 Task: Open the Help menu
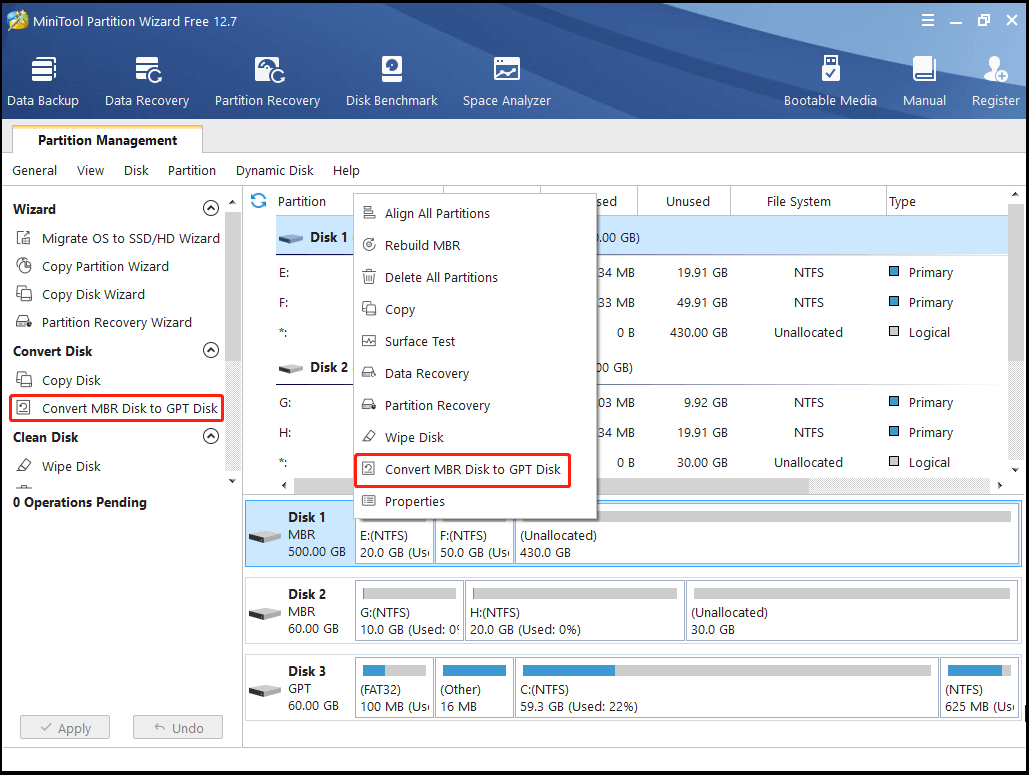click(346, 171)
